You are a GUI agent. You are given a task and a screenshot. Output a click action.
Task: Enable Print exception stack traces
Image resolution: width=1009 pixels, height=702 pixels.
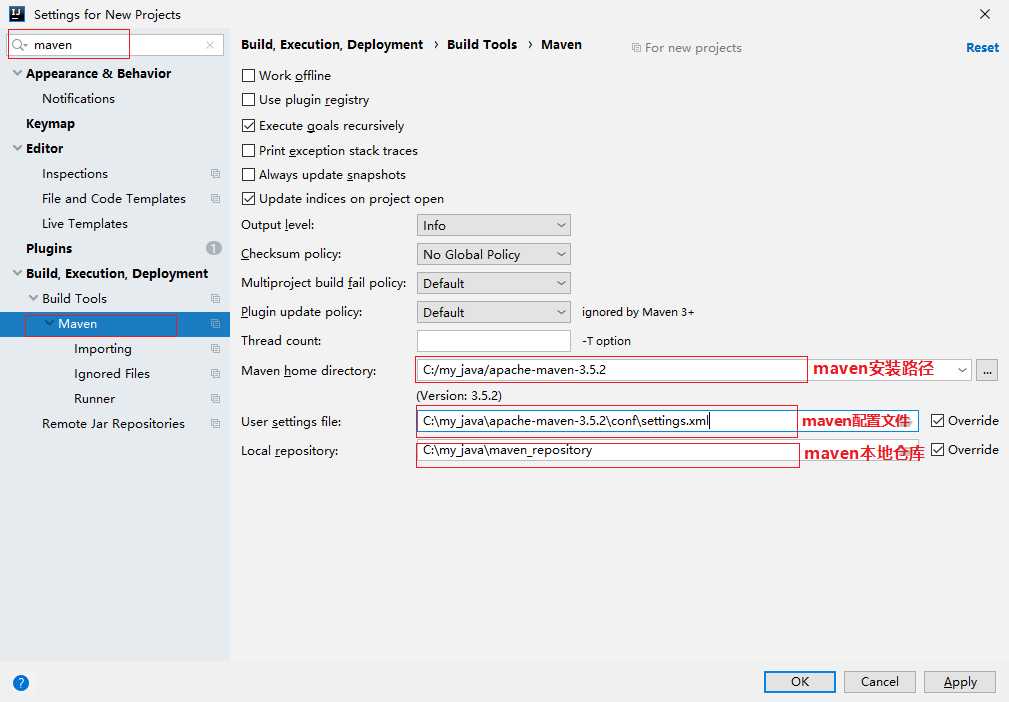(x=248, y=151)
